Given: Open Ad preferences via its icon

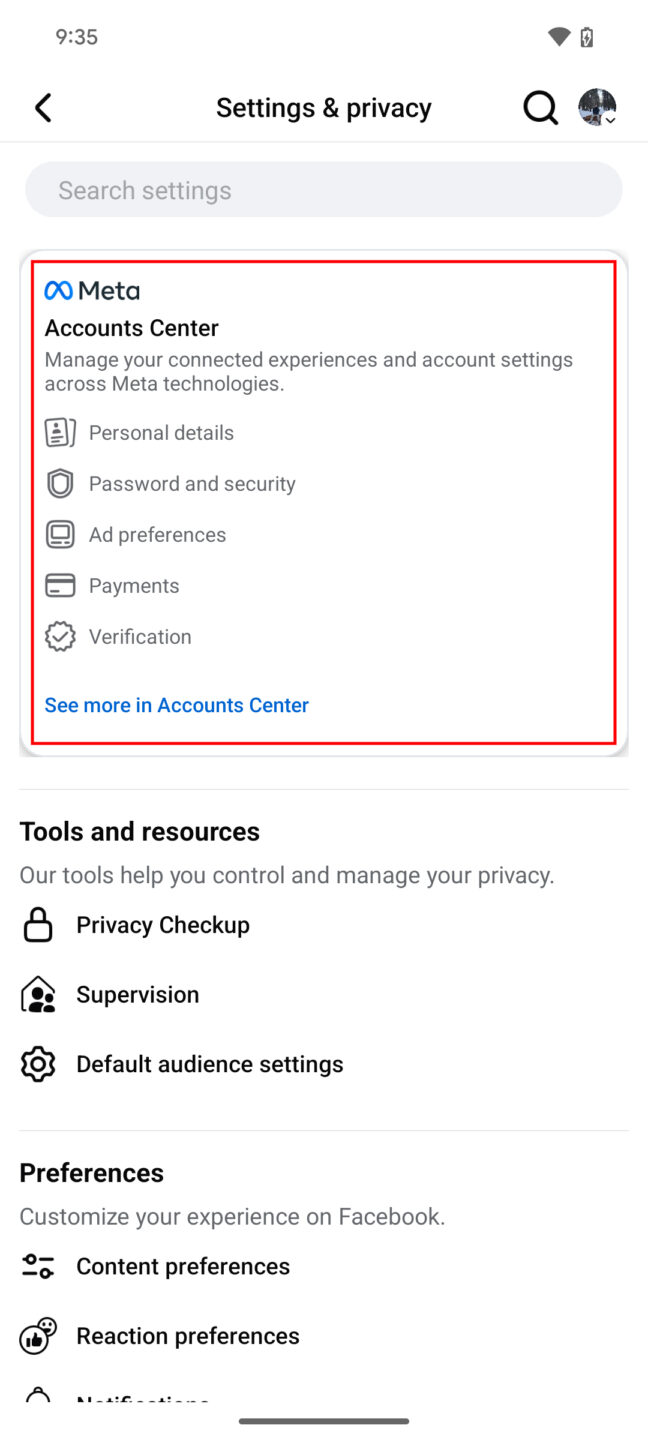Looking at the screenshot, I should coord(60,534).
